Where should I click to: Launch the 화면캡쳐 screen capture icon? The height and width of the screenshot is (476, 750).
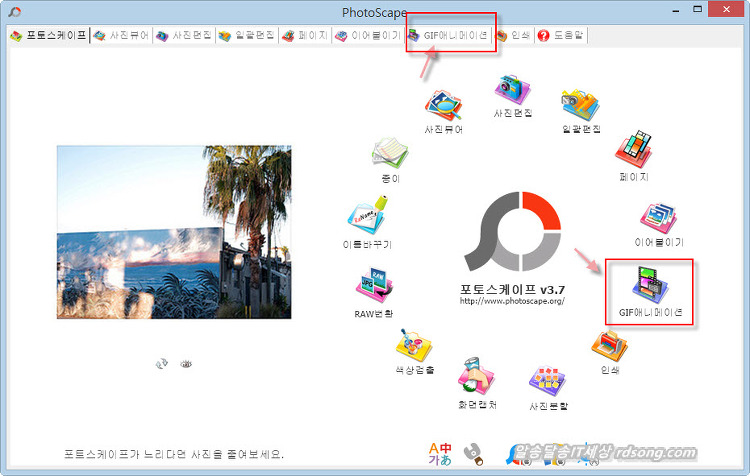click(x=477, y=379)
